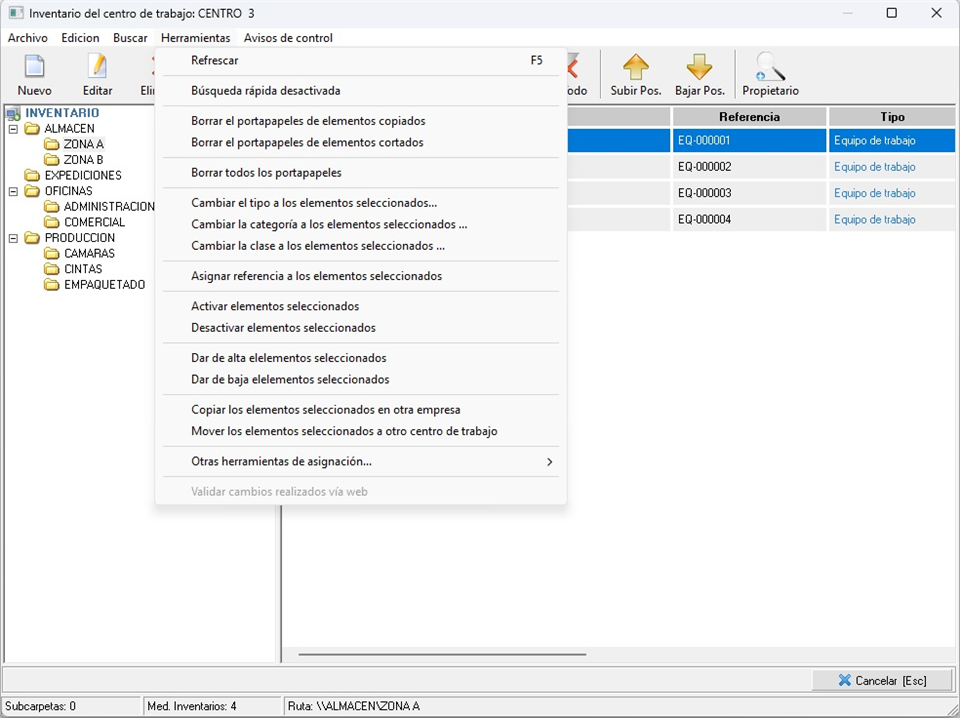Image resolution: width=960 pixels, height=718 pixels.
Task: Collapse the OFICINAS tree node
Action: point(13,191)
